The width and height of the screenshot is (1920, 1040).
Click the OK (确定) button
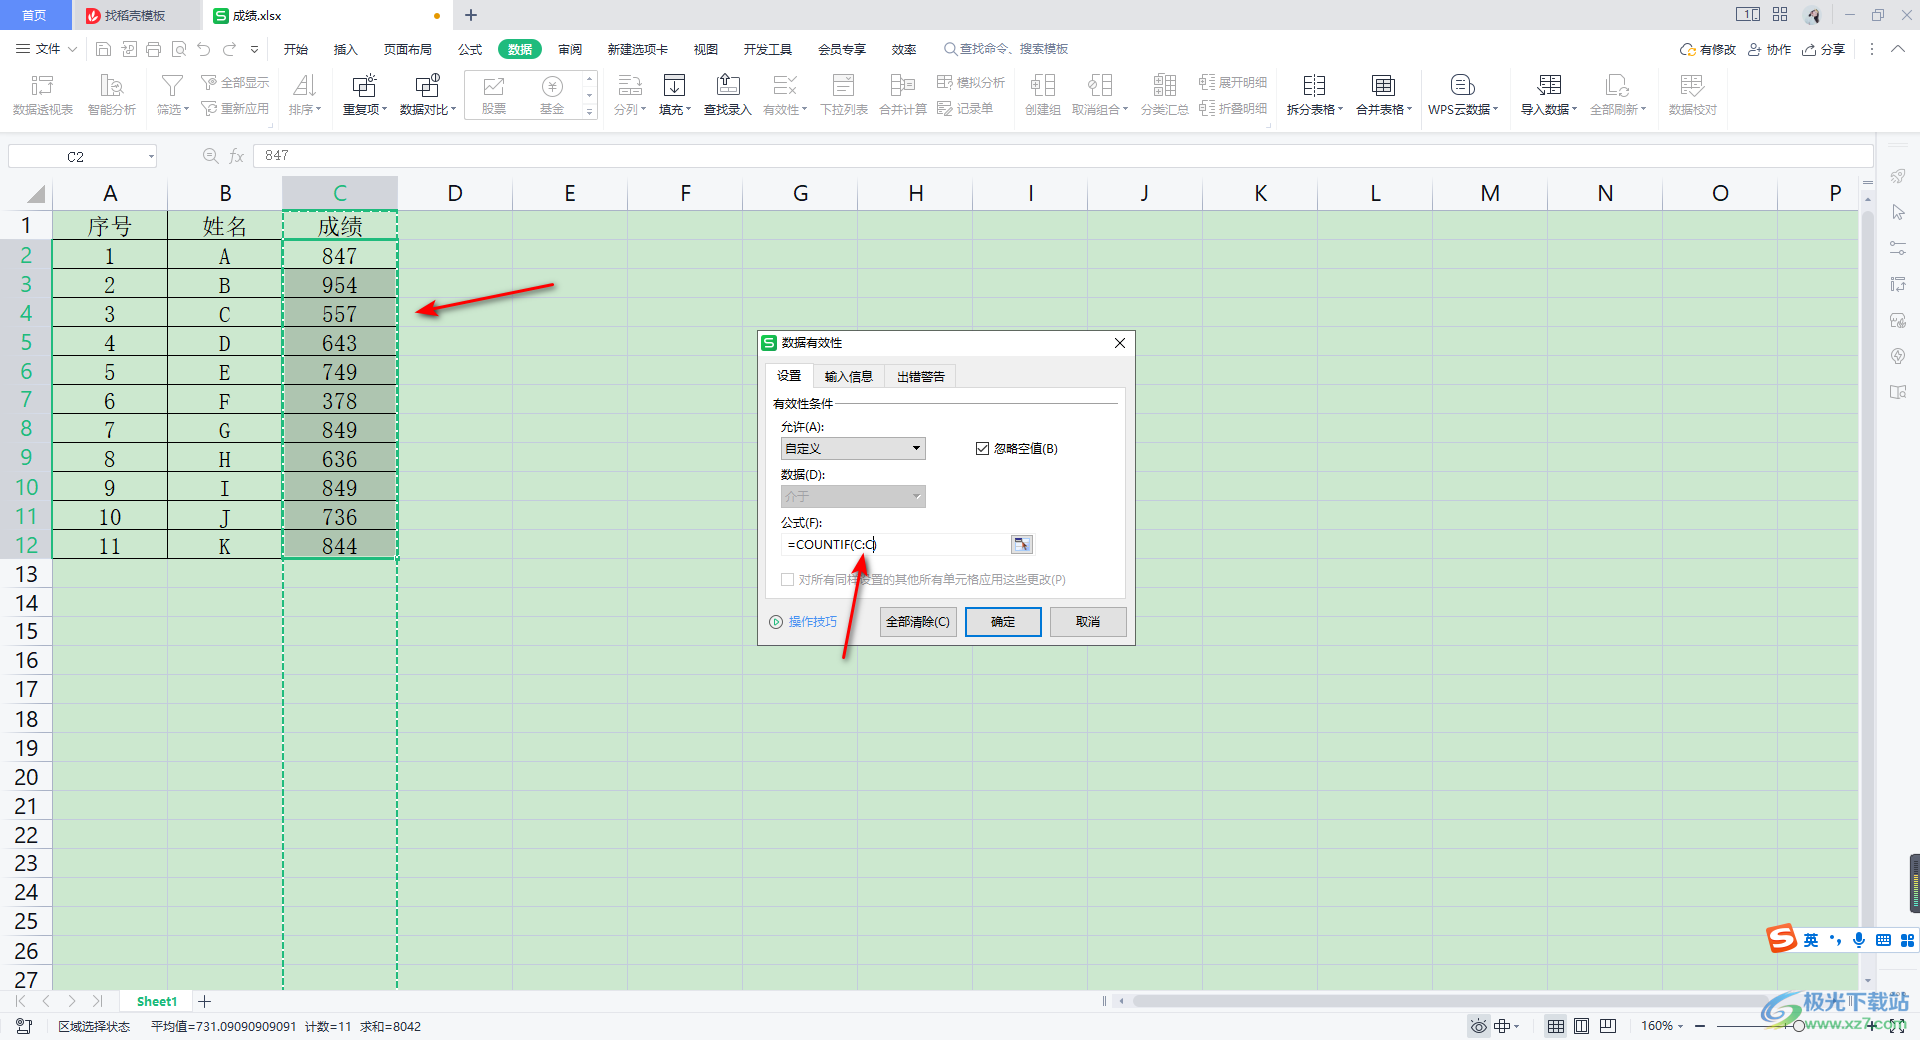[x=1003, y=622]
